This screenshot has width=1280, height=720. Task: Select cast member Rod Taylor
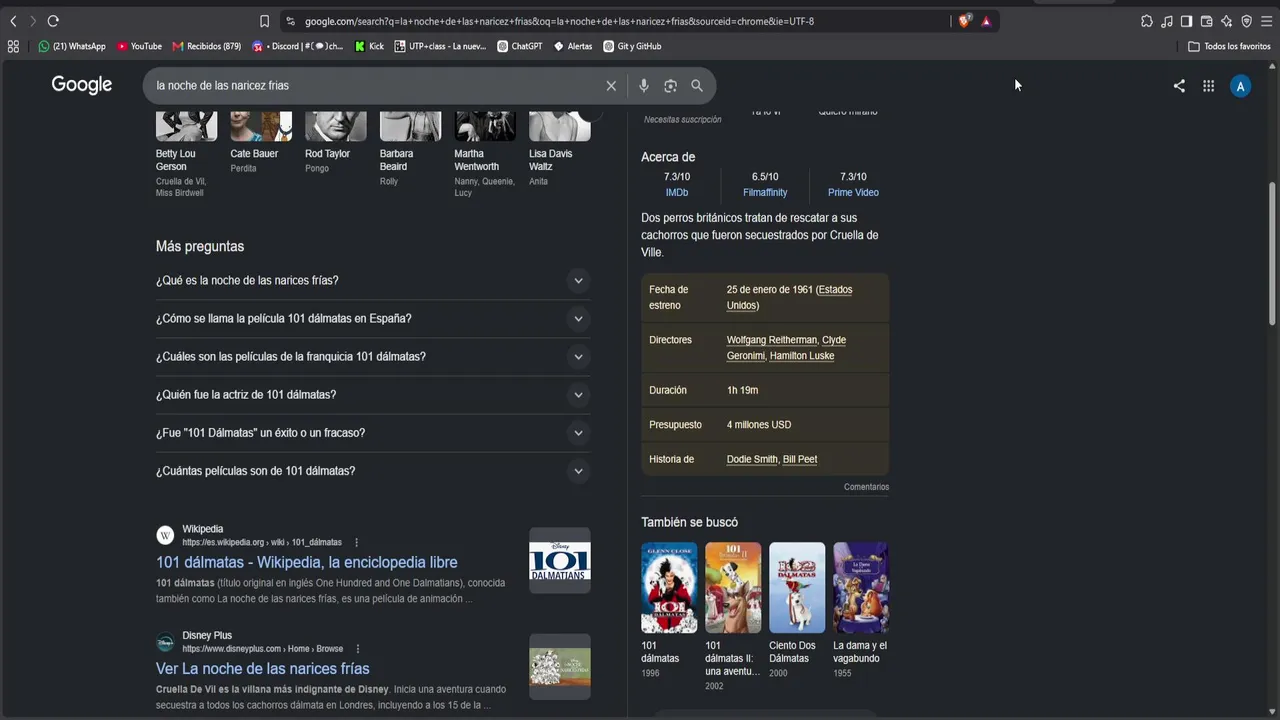(x=336, y=142)
